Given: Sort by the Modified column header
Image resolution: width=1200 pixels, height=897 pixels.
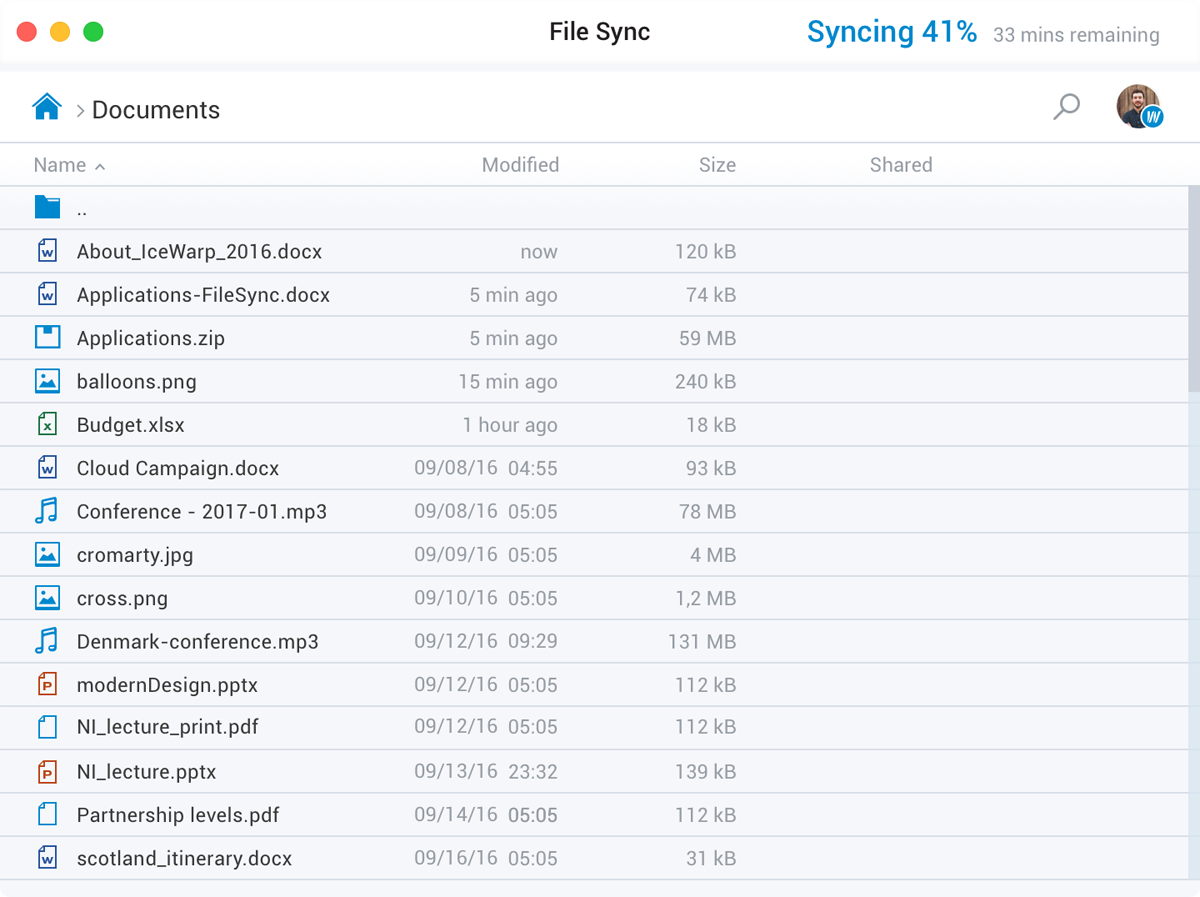Looking at the screenshot, I should click(x=520, y=165).
